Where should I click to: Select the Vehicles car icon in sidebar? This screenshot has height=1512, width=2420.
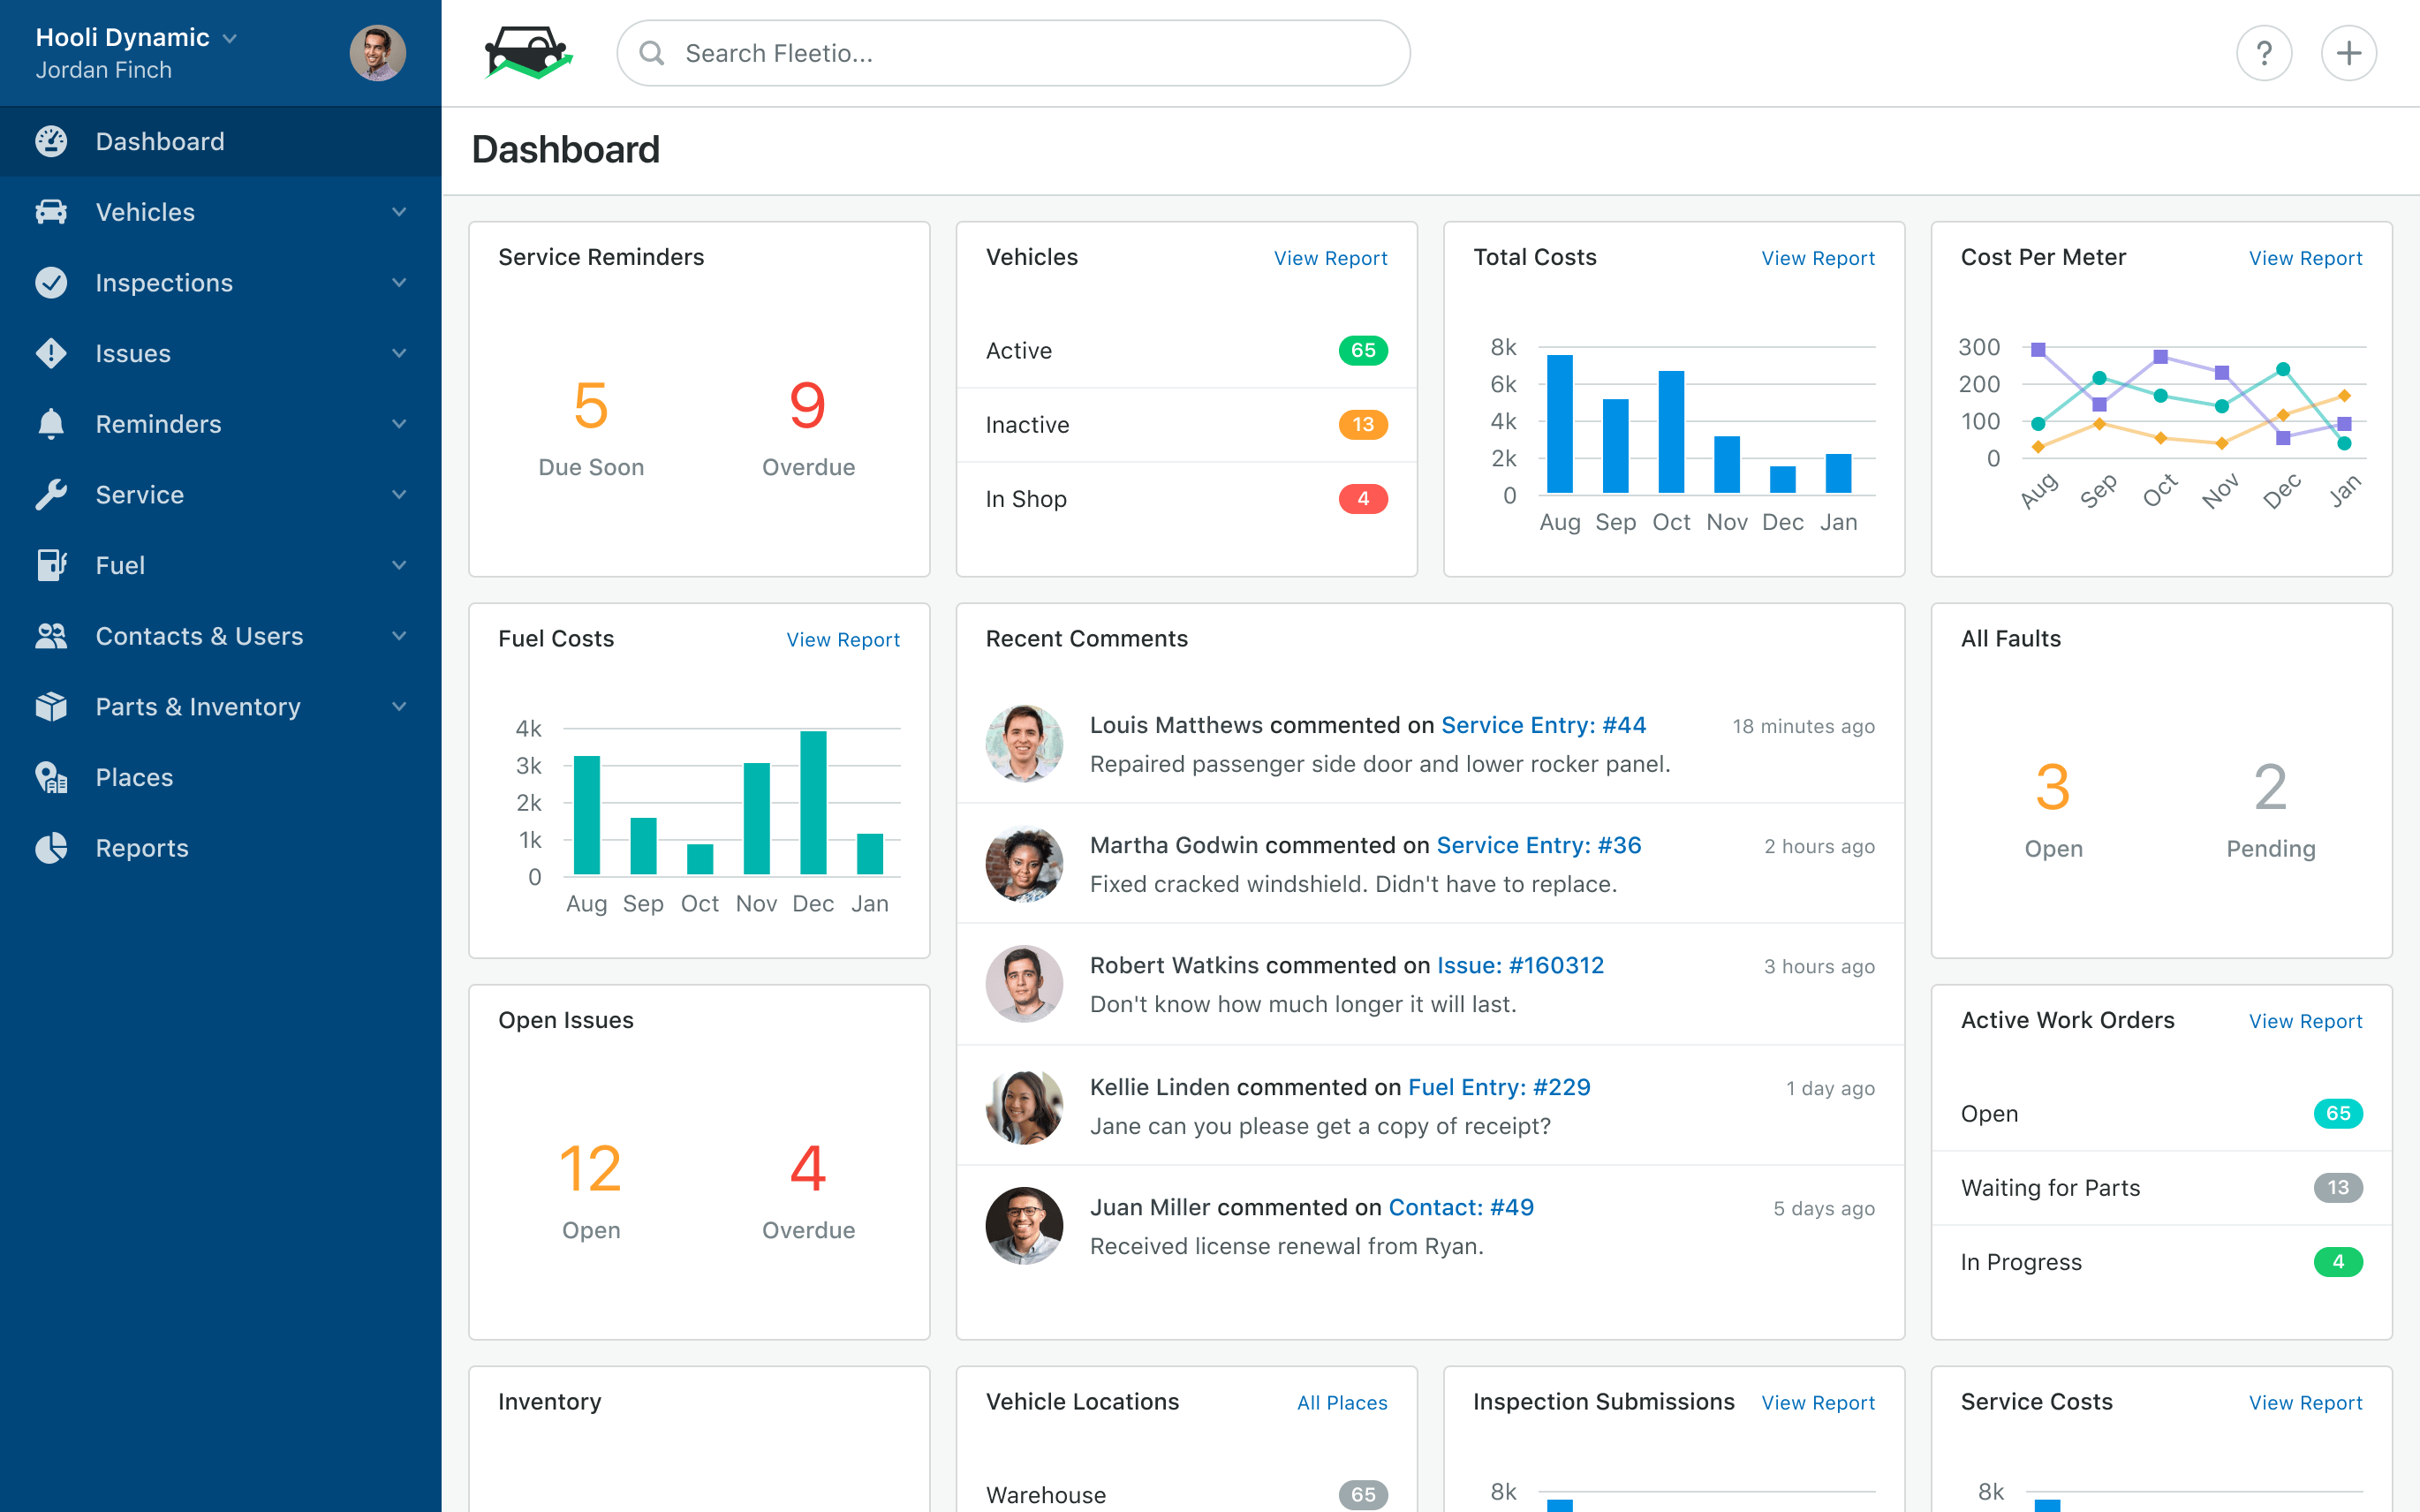tap(53, 212)
